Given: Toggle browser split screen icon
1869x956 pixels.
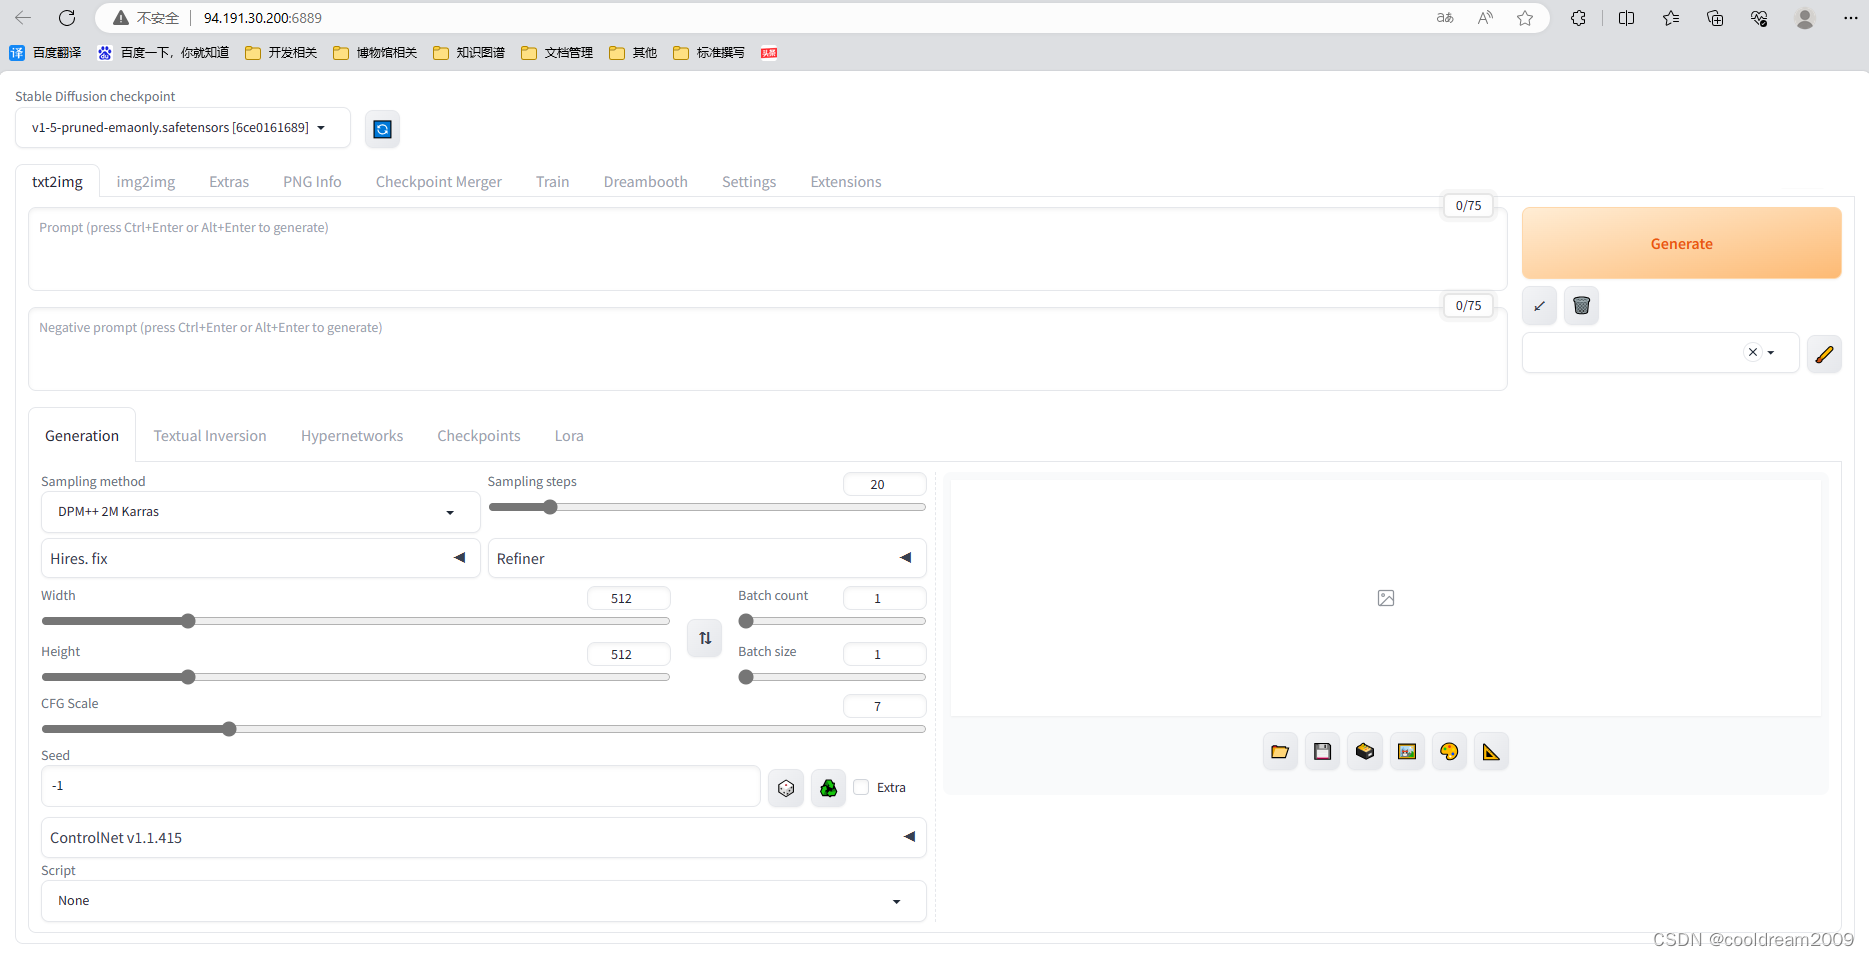Looking at the screenshot, I should pos(1627,18).
